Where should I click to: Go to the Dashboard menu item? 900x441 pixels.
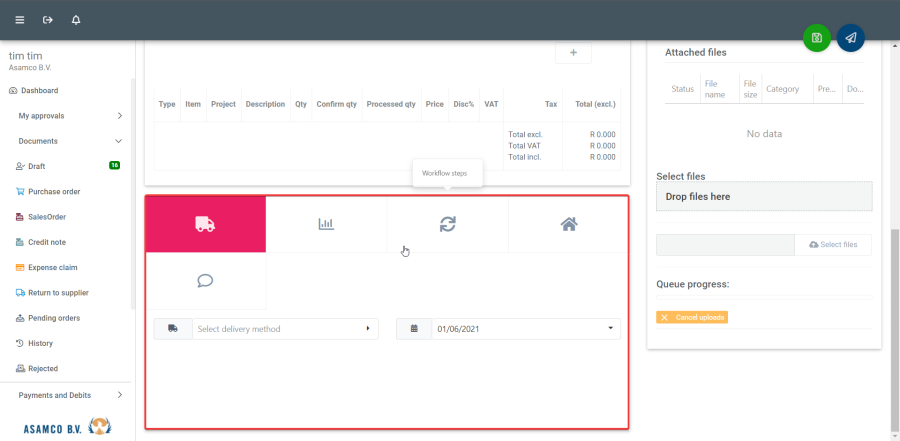tap(40, 91)
